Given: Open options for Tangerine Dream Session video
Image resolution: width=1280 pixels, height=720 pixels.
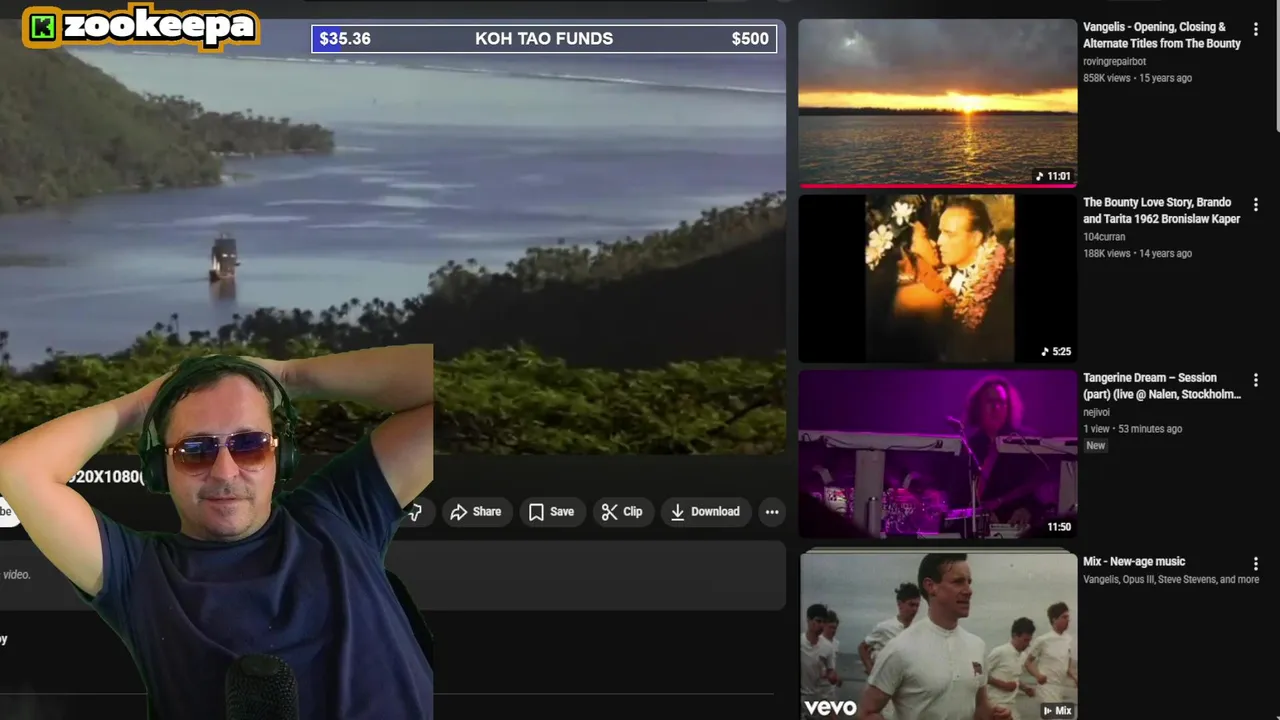Looking at the screenshot, I should click(1256, 380).
